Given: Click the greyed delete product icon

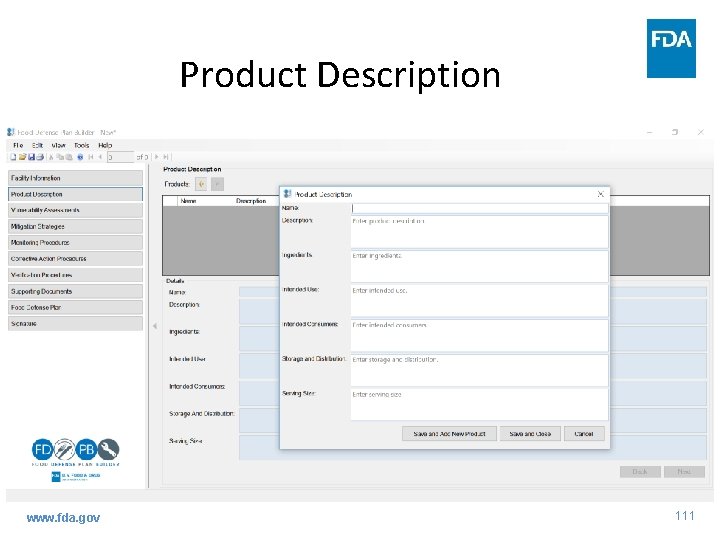Looking at the screenshot, I should (217, 184).
